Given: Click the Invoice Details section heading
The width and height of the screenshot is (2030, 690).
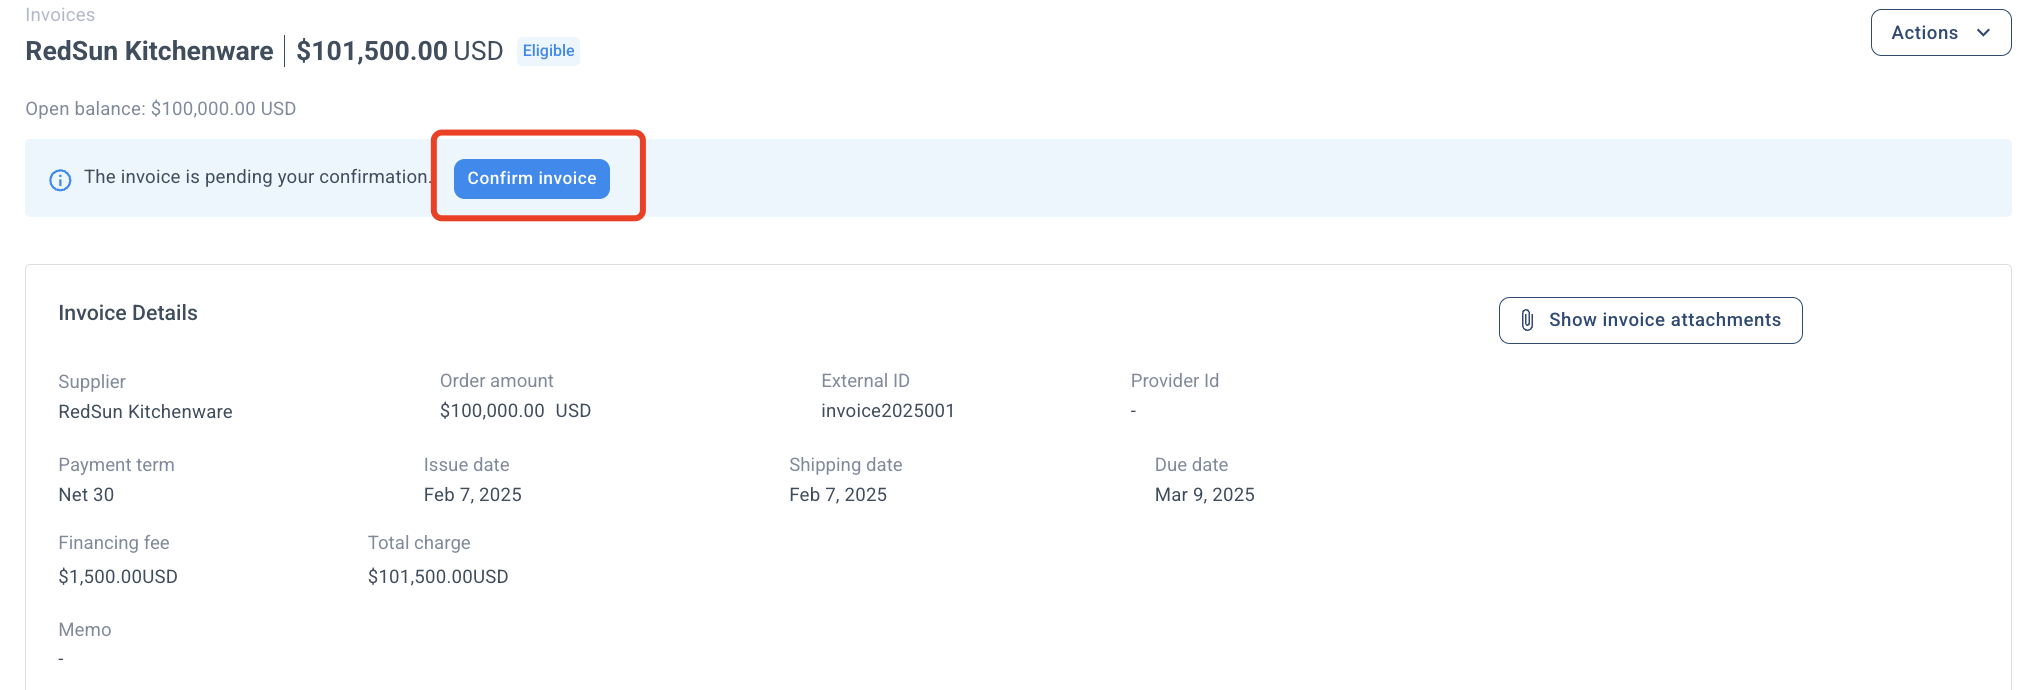Looking at the screenshot, I should click(x=128, y=313).
